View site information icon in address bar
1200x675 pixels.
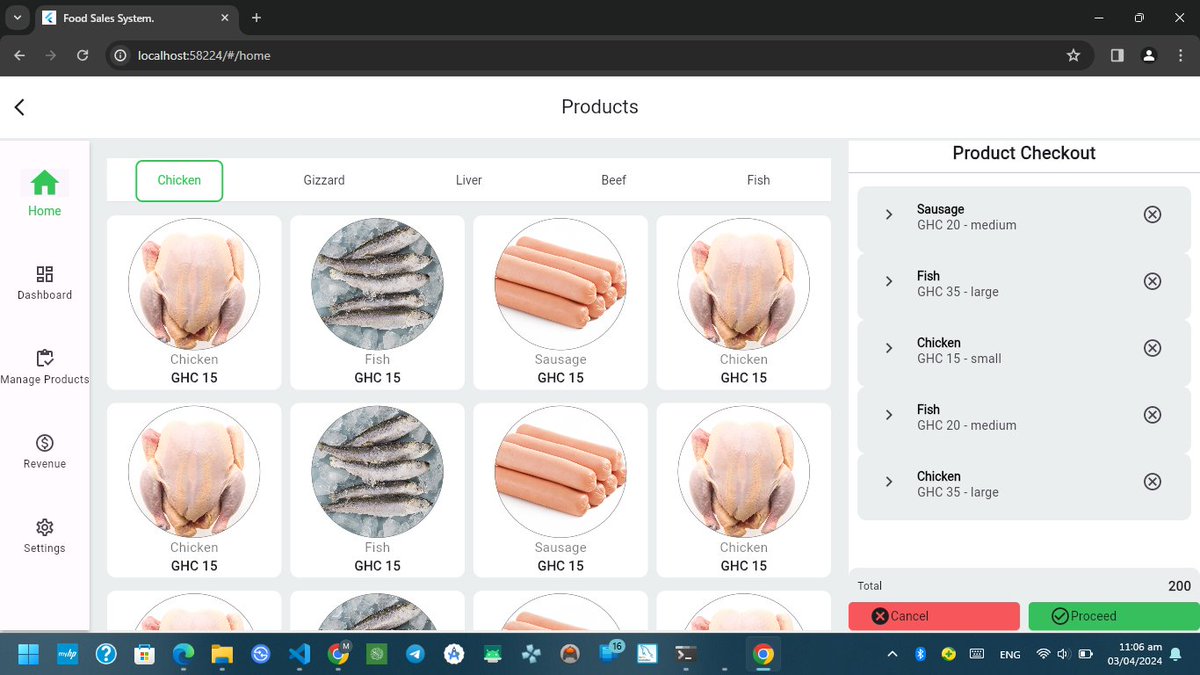[x=120, y=56]
